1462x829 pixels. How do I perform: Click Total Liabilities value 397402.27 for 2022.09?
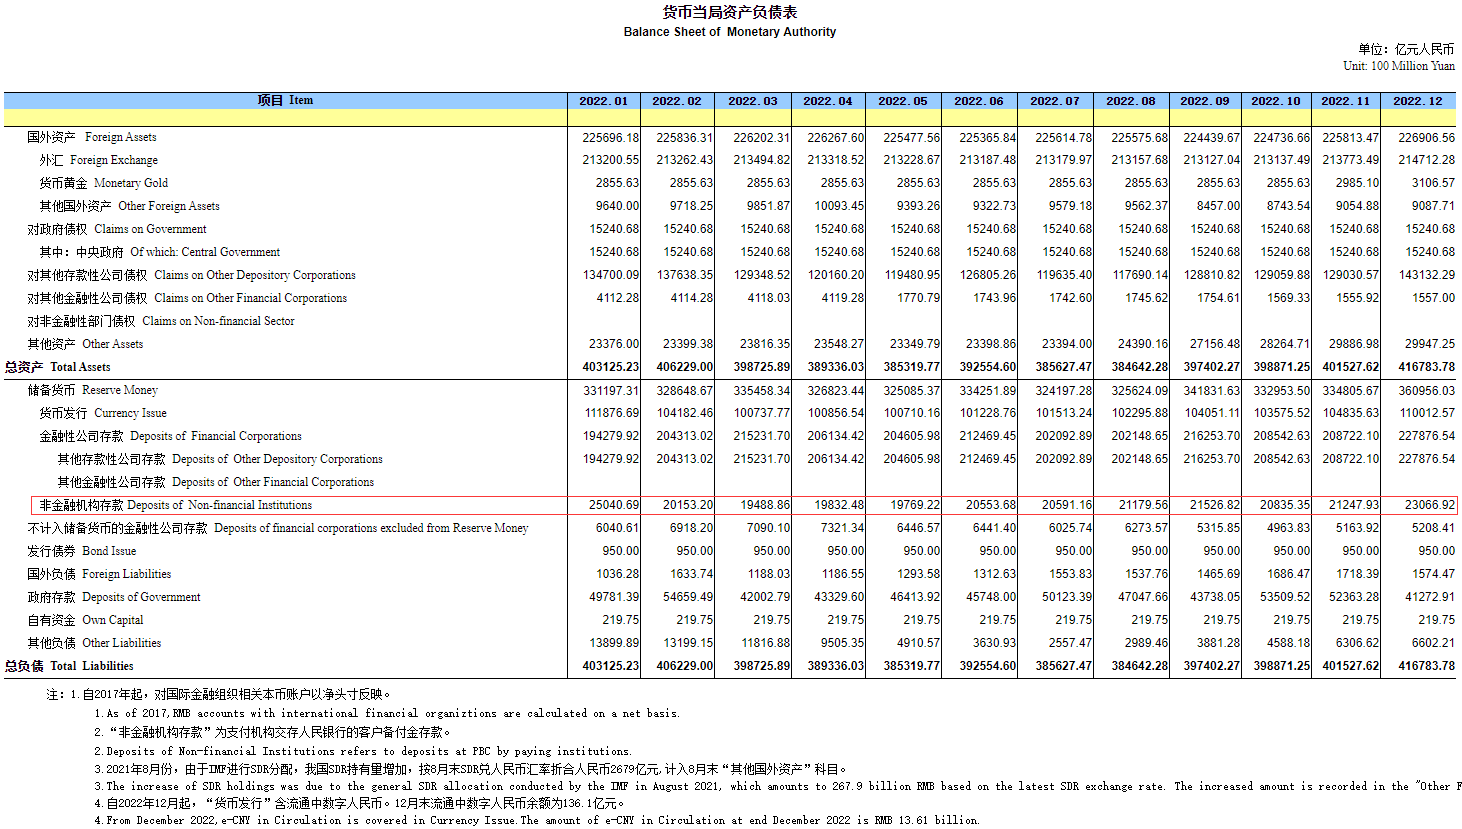pos(1212,667)
